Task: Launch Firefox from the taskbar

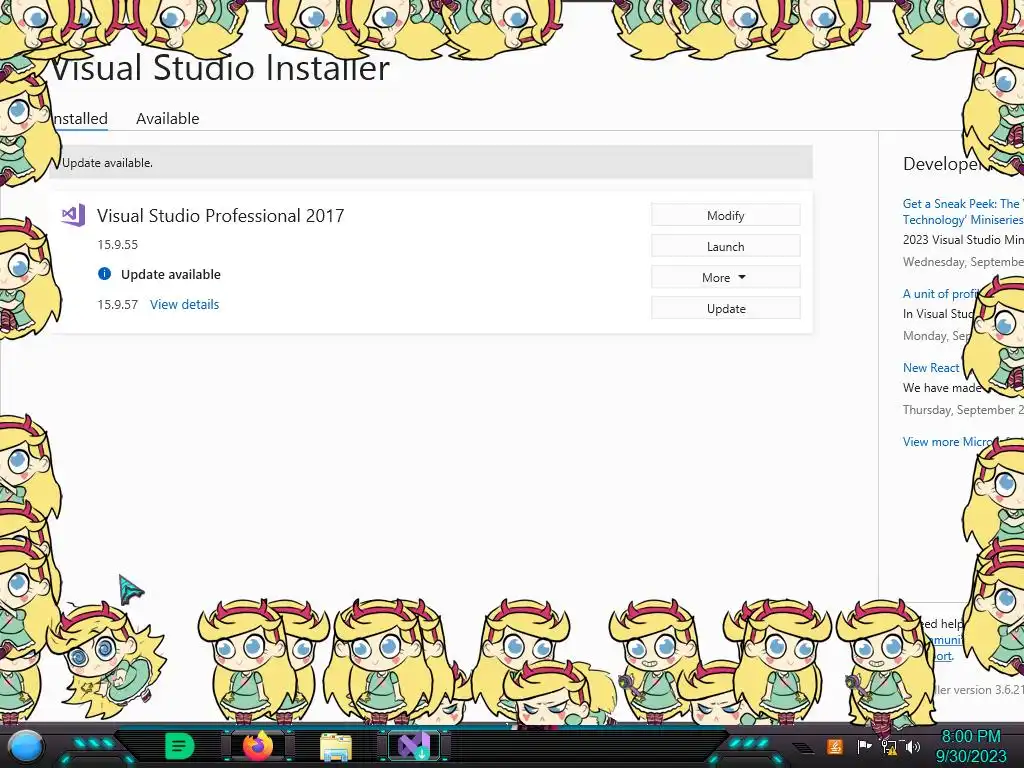Action: click(258, 746)
